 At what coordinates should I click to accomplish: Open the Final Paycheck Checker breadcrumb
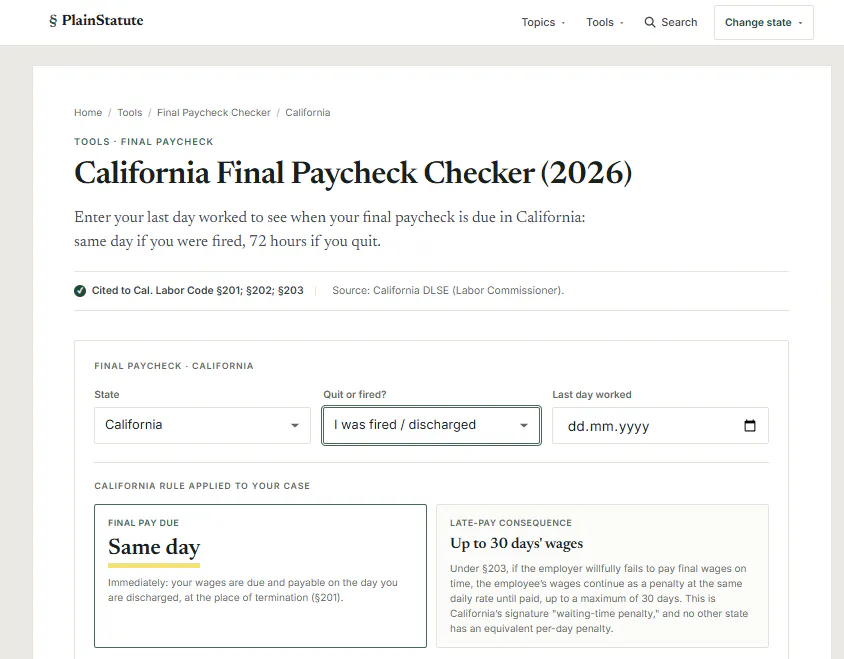pos(214,113)
